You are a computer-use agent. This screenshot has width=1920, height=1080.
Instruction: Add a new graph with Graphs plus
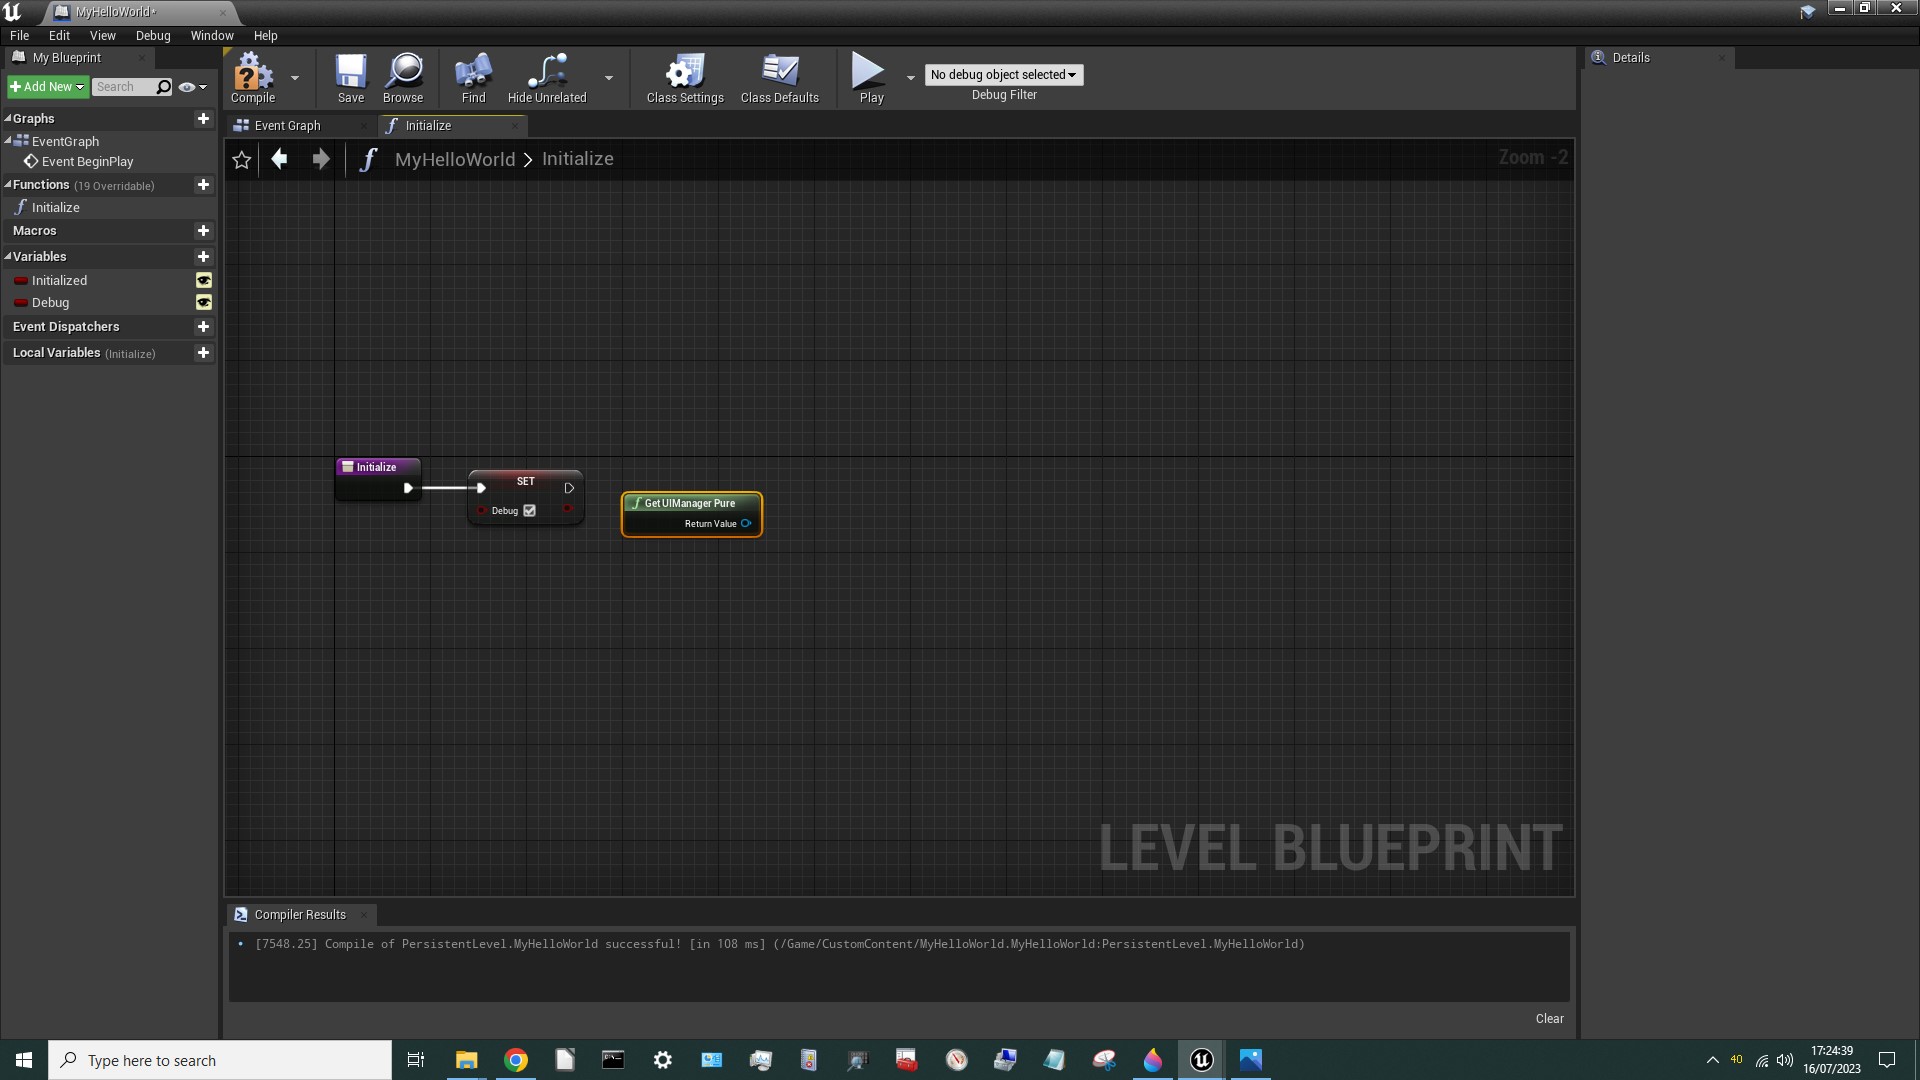pyautogui.click(x=203, y=119)
